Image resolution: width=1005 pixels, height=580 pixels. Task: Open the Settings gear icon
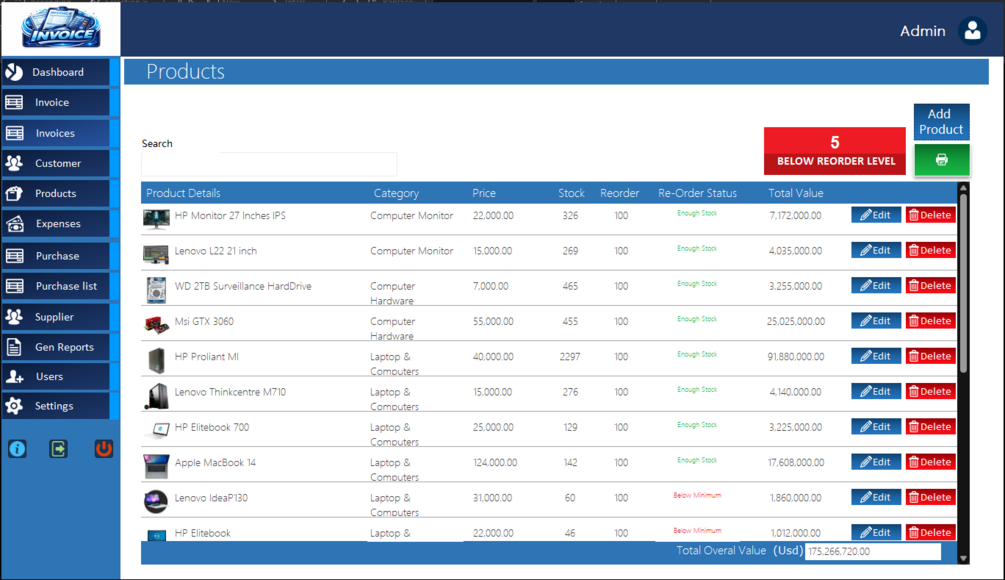[14, 406]
